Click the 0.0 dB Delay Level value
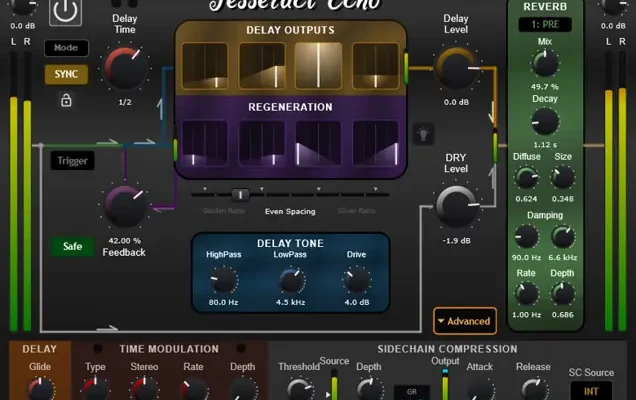 456,102
